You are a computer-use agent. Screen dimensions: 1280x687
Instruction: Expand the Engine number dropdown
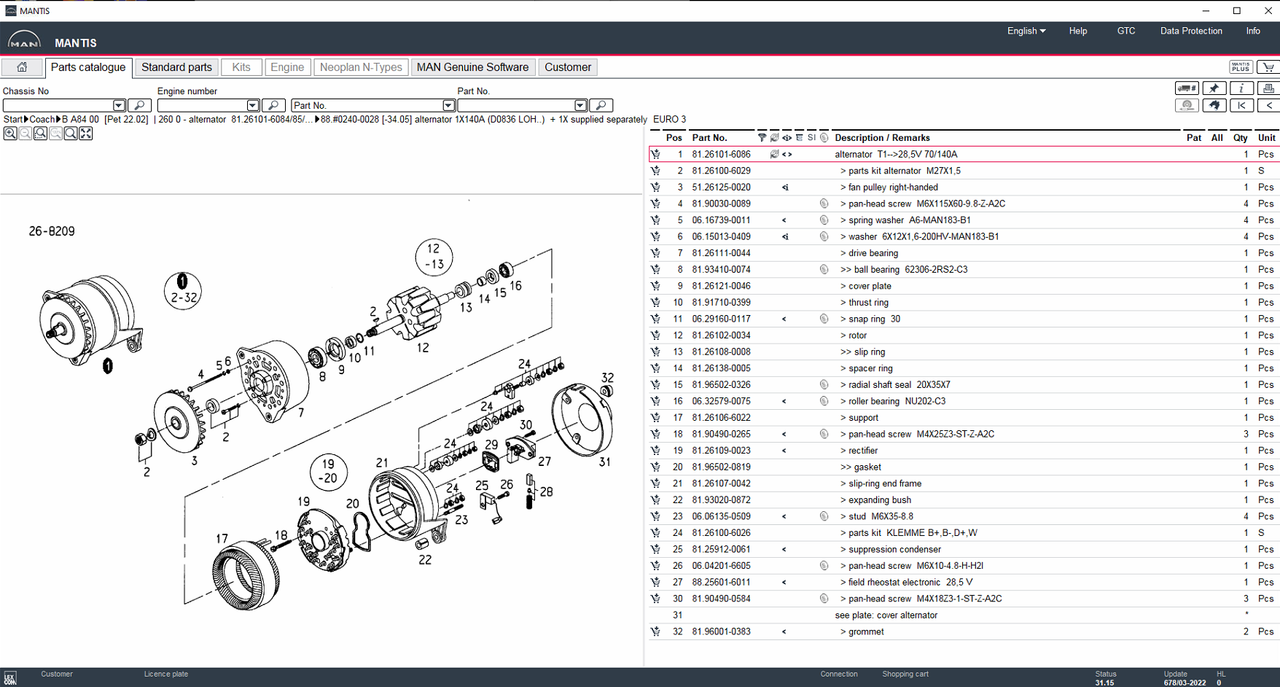253,105
